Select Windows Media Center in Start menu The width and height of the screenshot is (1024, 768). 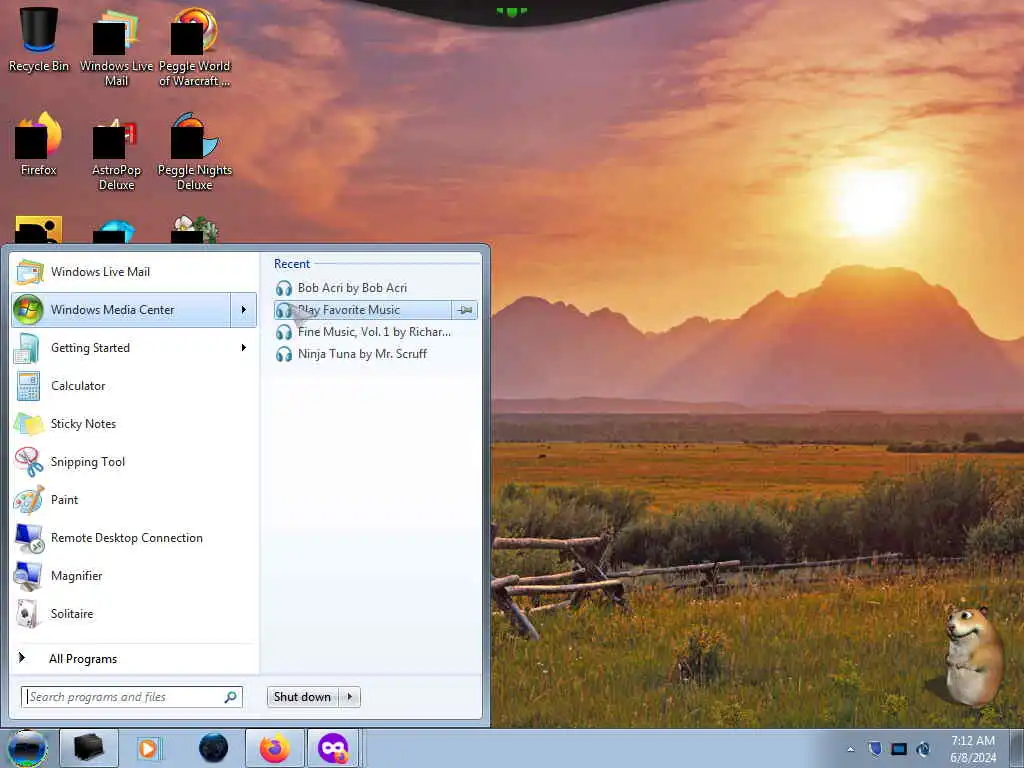121,310
